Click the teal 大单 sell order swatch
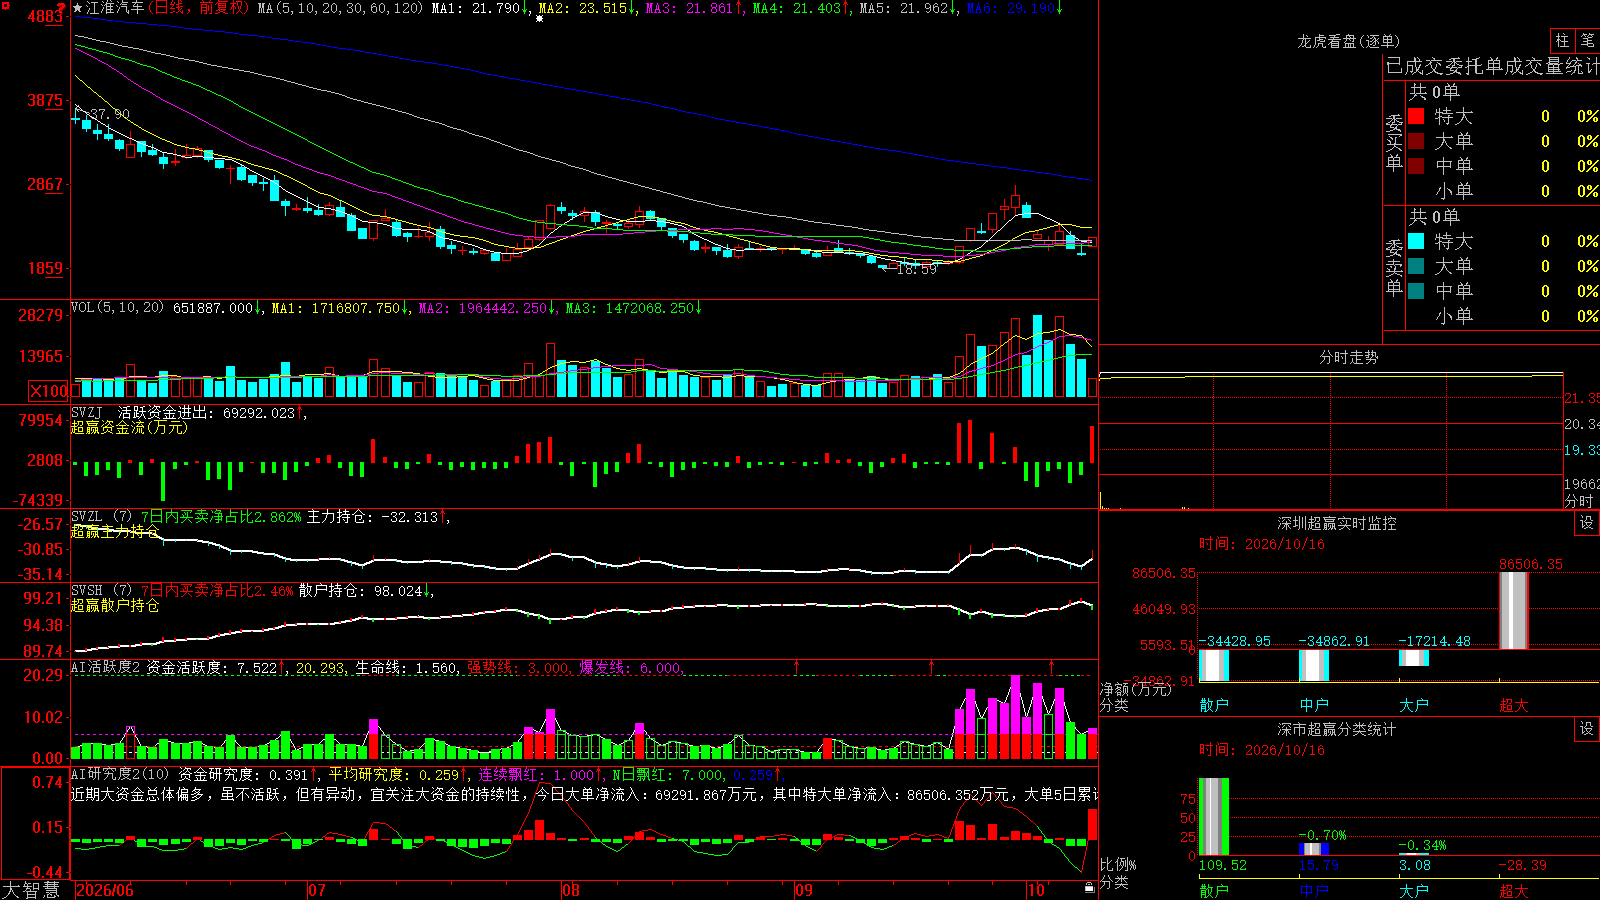 pyautogui.click(x=1416, y=266)
